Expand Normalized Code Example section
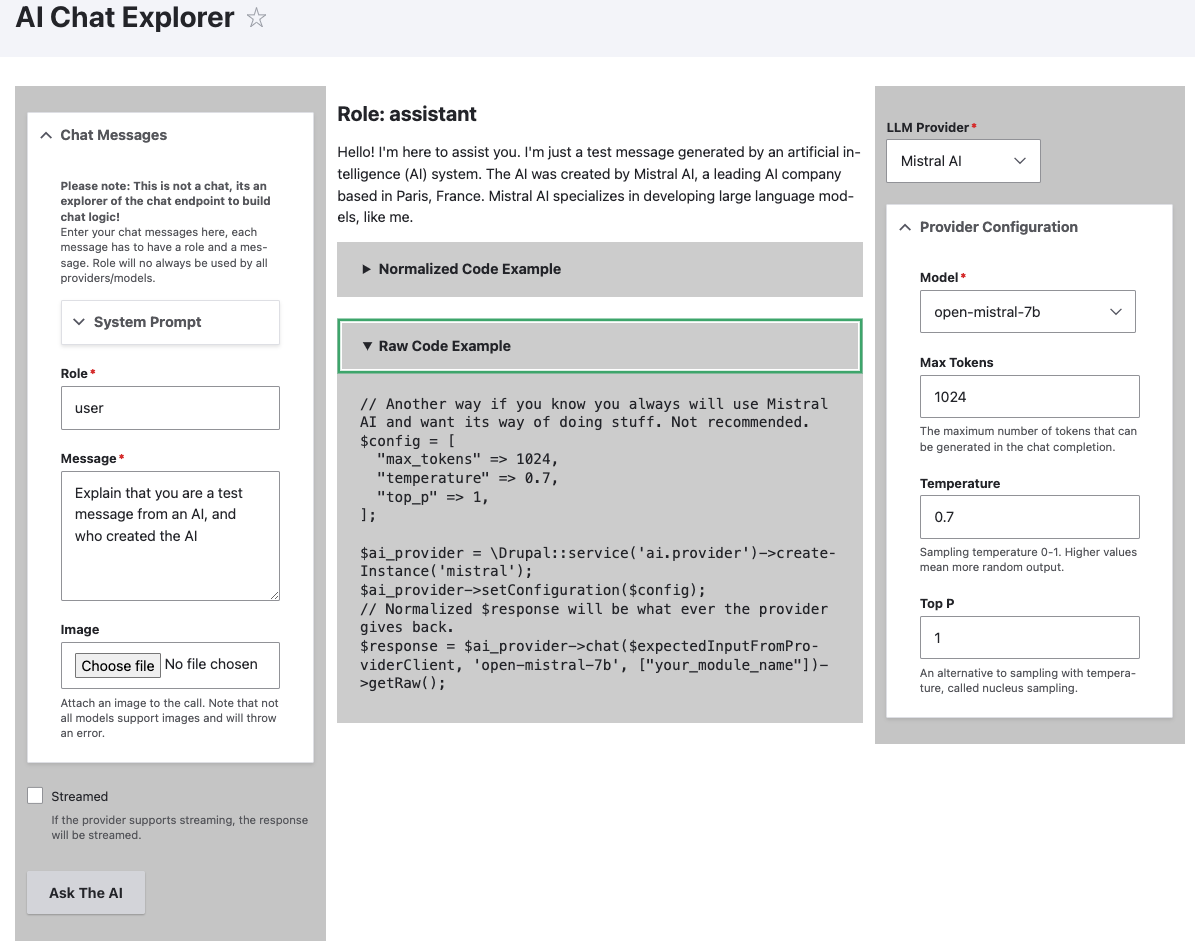Viewport: 1195px width, 951px height. 470,269
